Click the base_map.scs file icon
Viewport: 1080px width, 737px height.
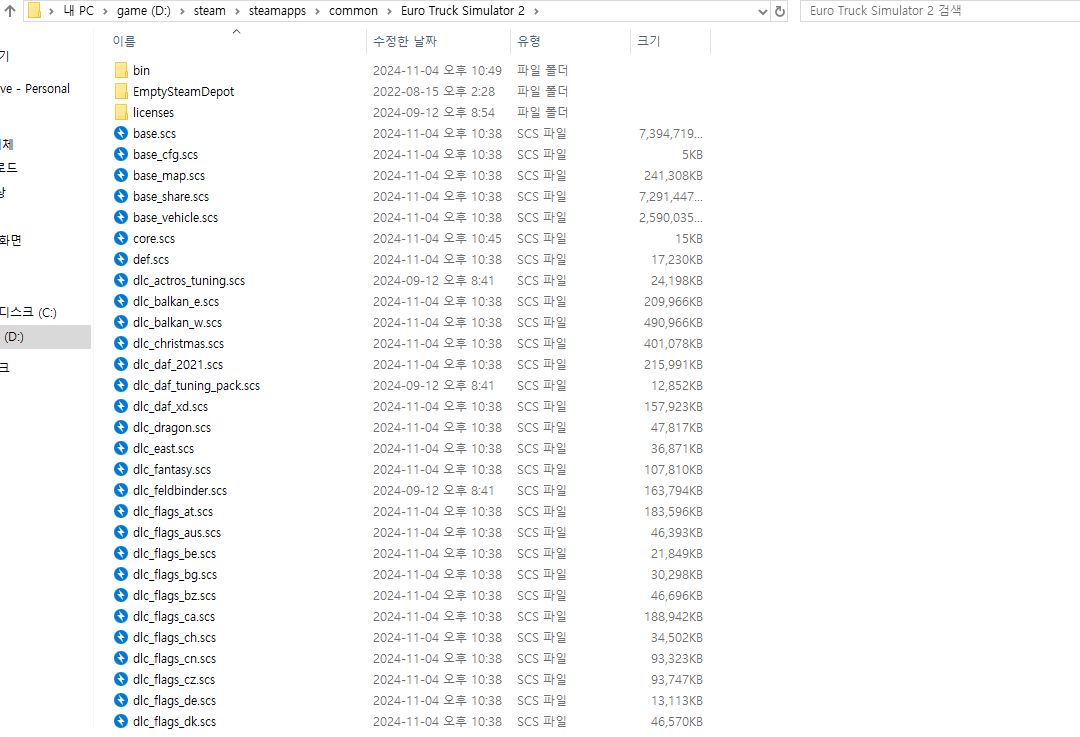(x=121, y=175)
